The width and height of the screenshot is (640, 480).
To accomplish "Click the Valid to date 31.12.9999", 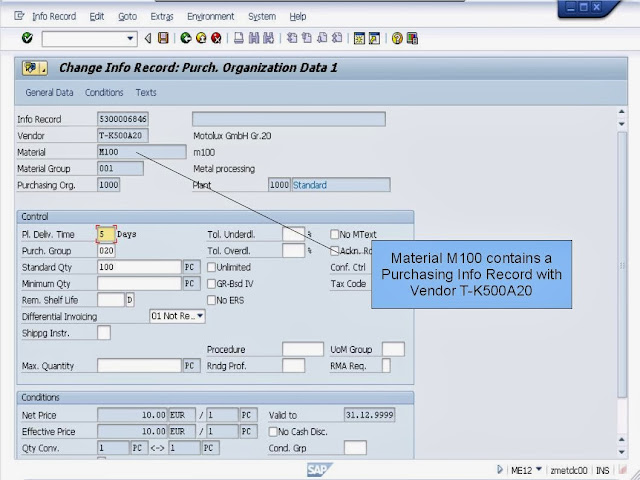I will tap(369, 415).
